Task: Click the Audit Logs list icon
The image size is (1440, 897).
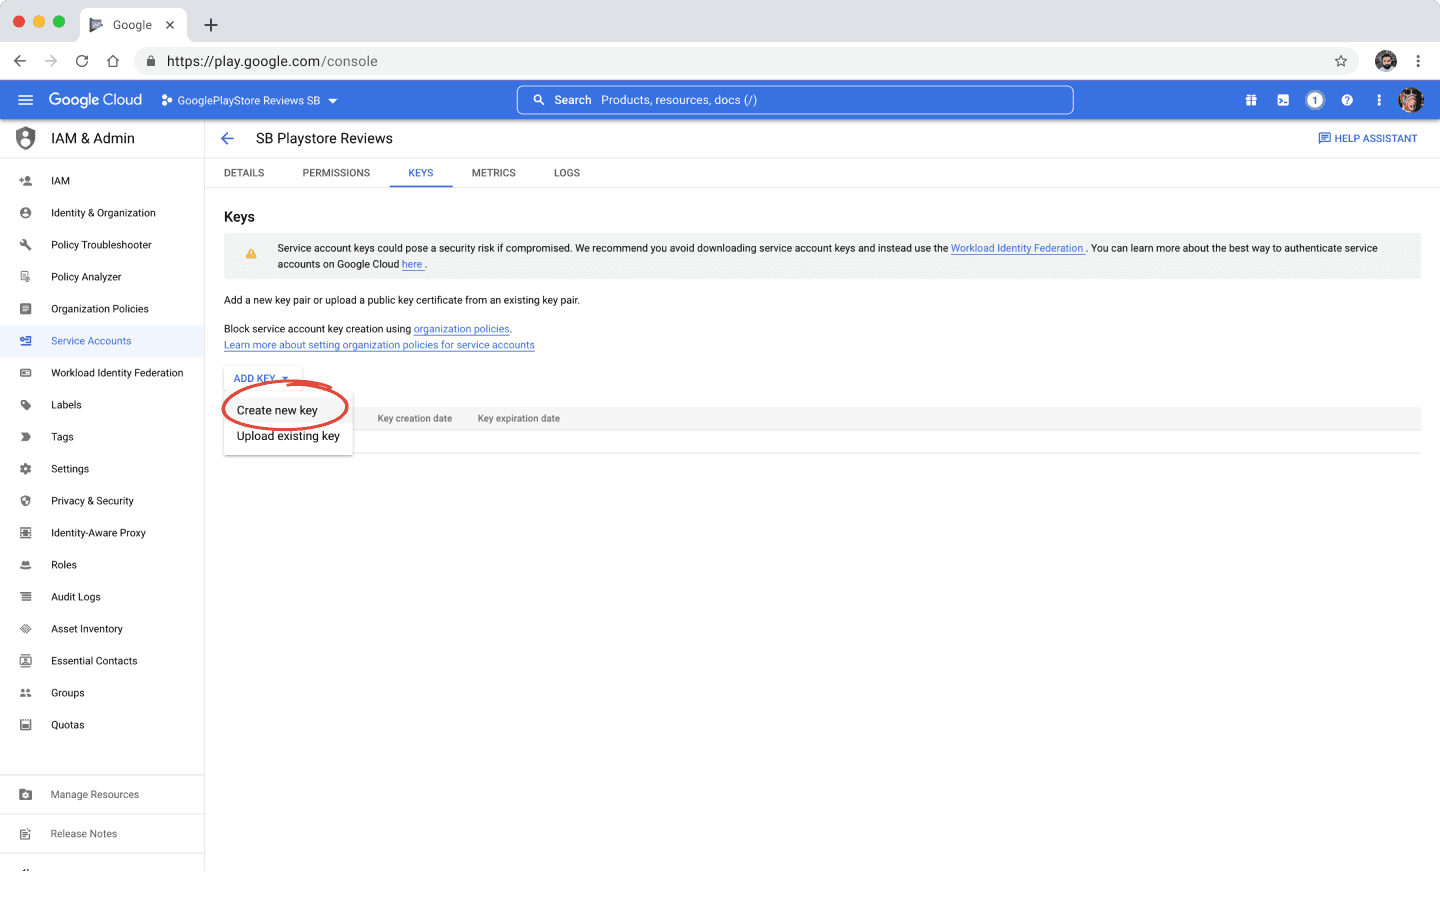Action: pyautogui.click(x=26, y=597)
